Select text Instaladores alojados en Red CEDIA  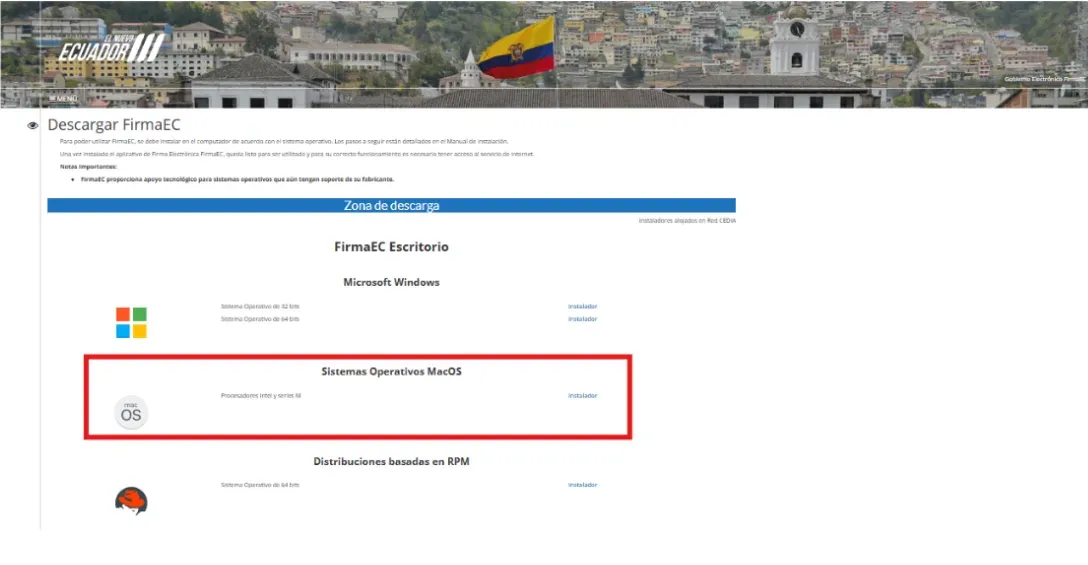pyautogui.click(x=687, y=221)
